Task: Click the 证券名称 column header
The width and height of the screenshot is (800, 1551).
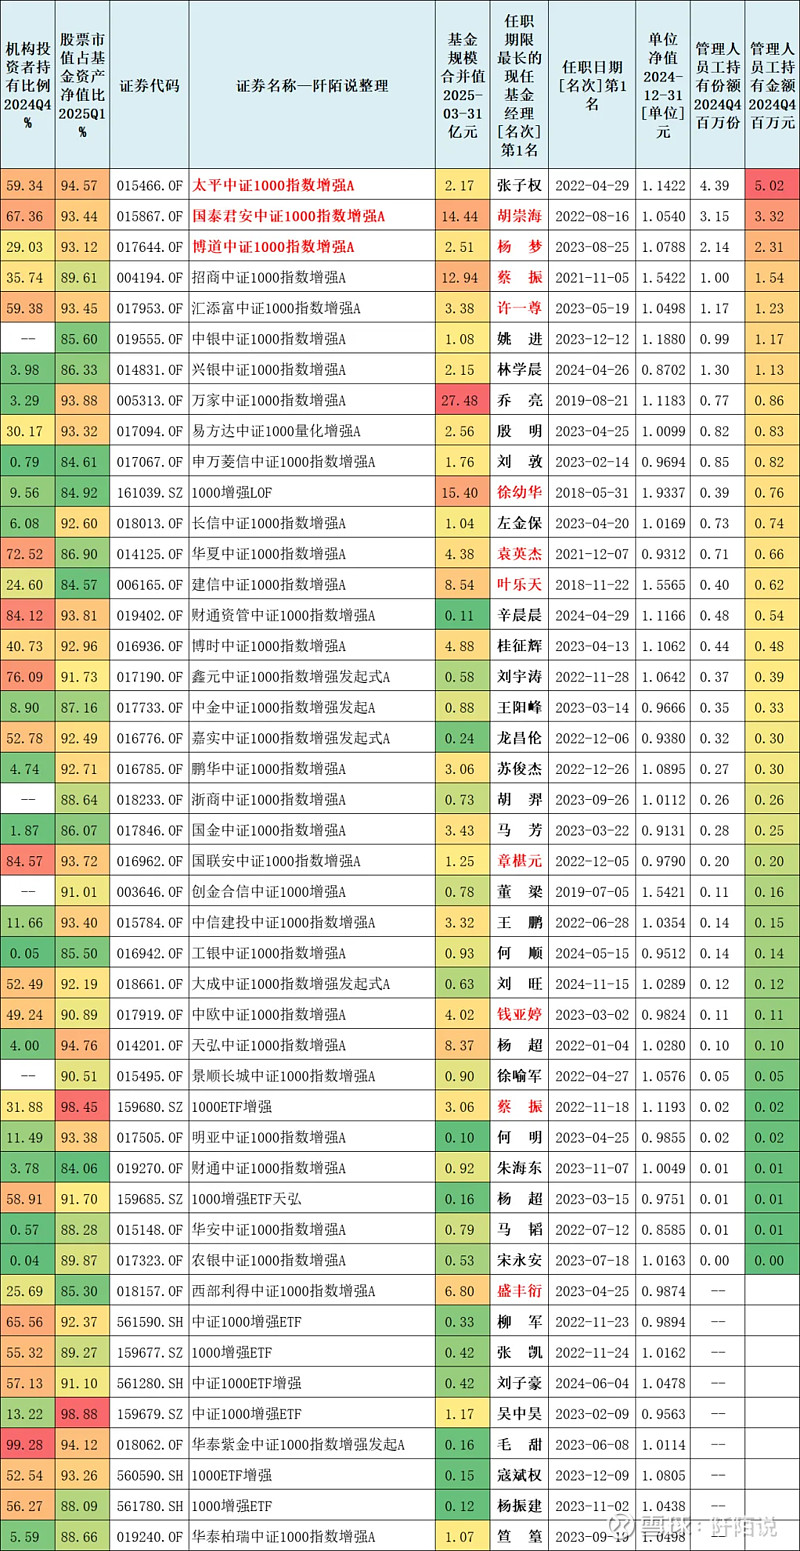Action: pos(312,85)
